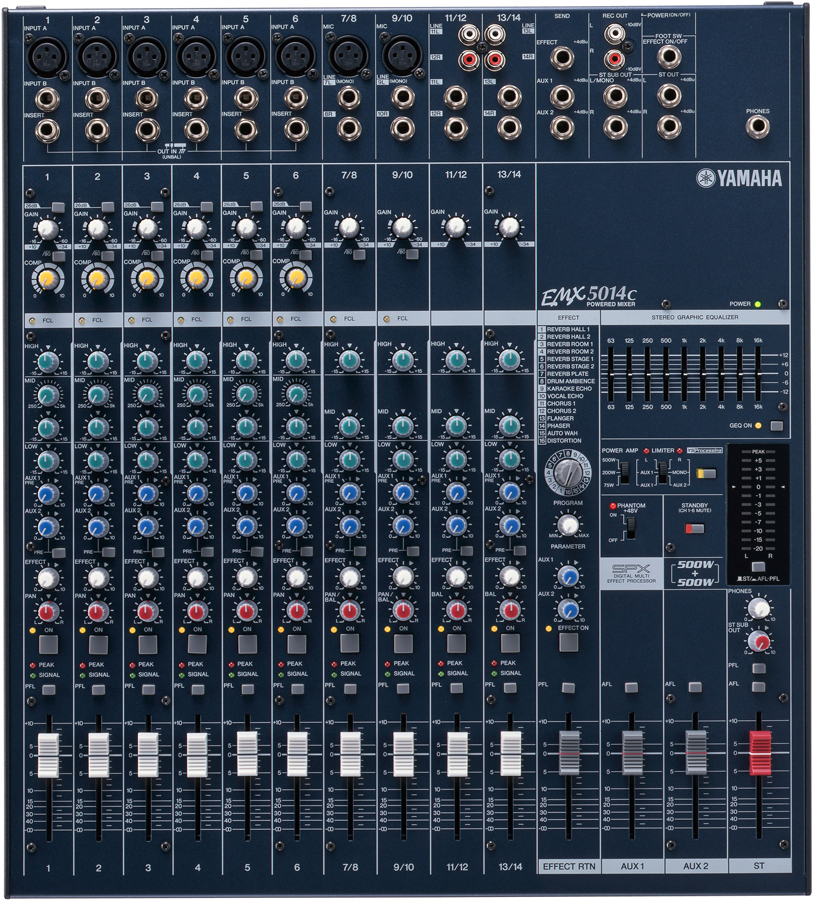Click the channel 6 fader
Image resolution: width=813 pixels, height=900 pixels.
pos(297,754)
